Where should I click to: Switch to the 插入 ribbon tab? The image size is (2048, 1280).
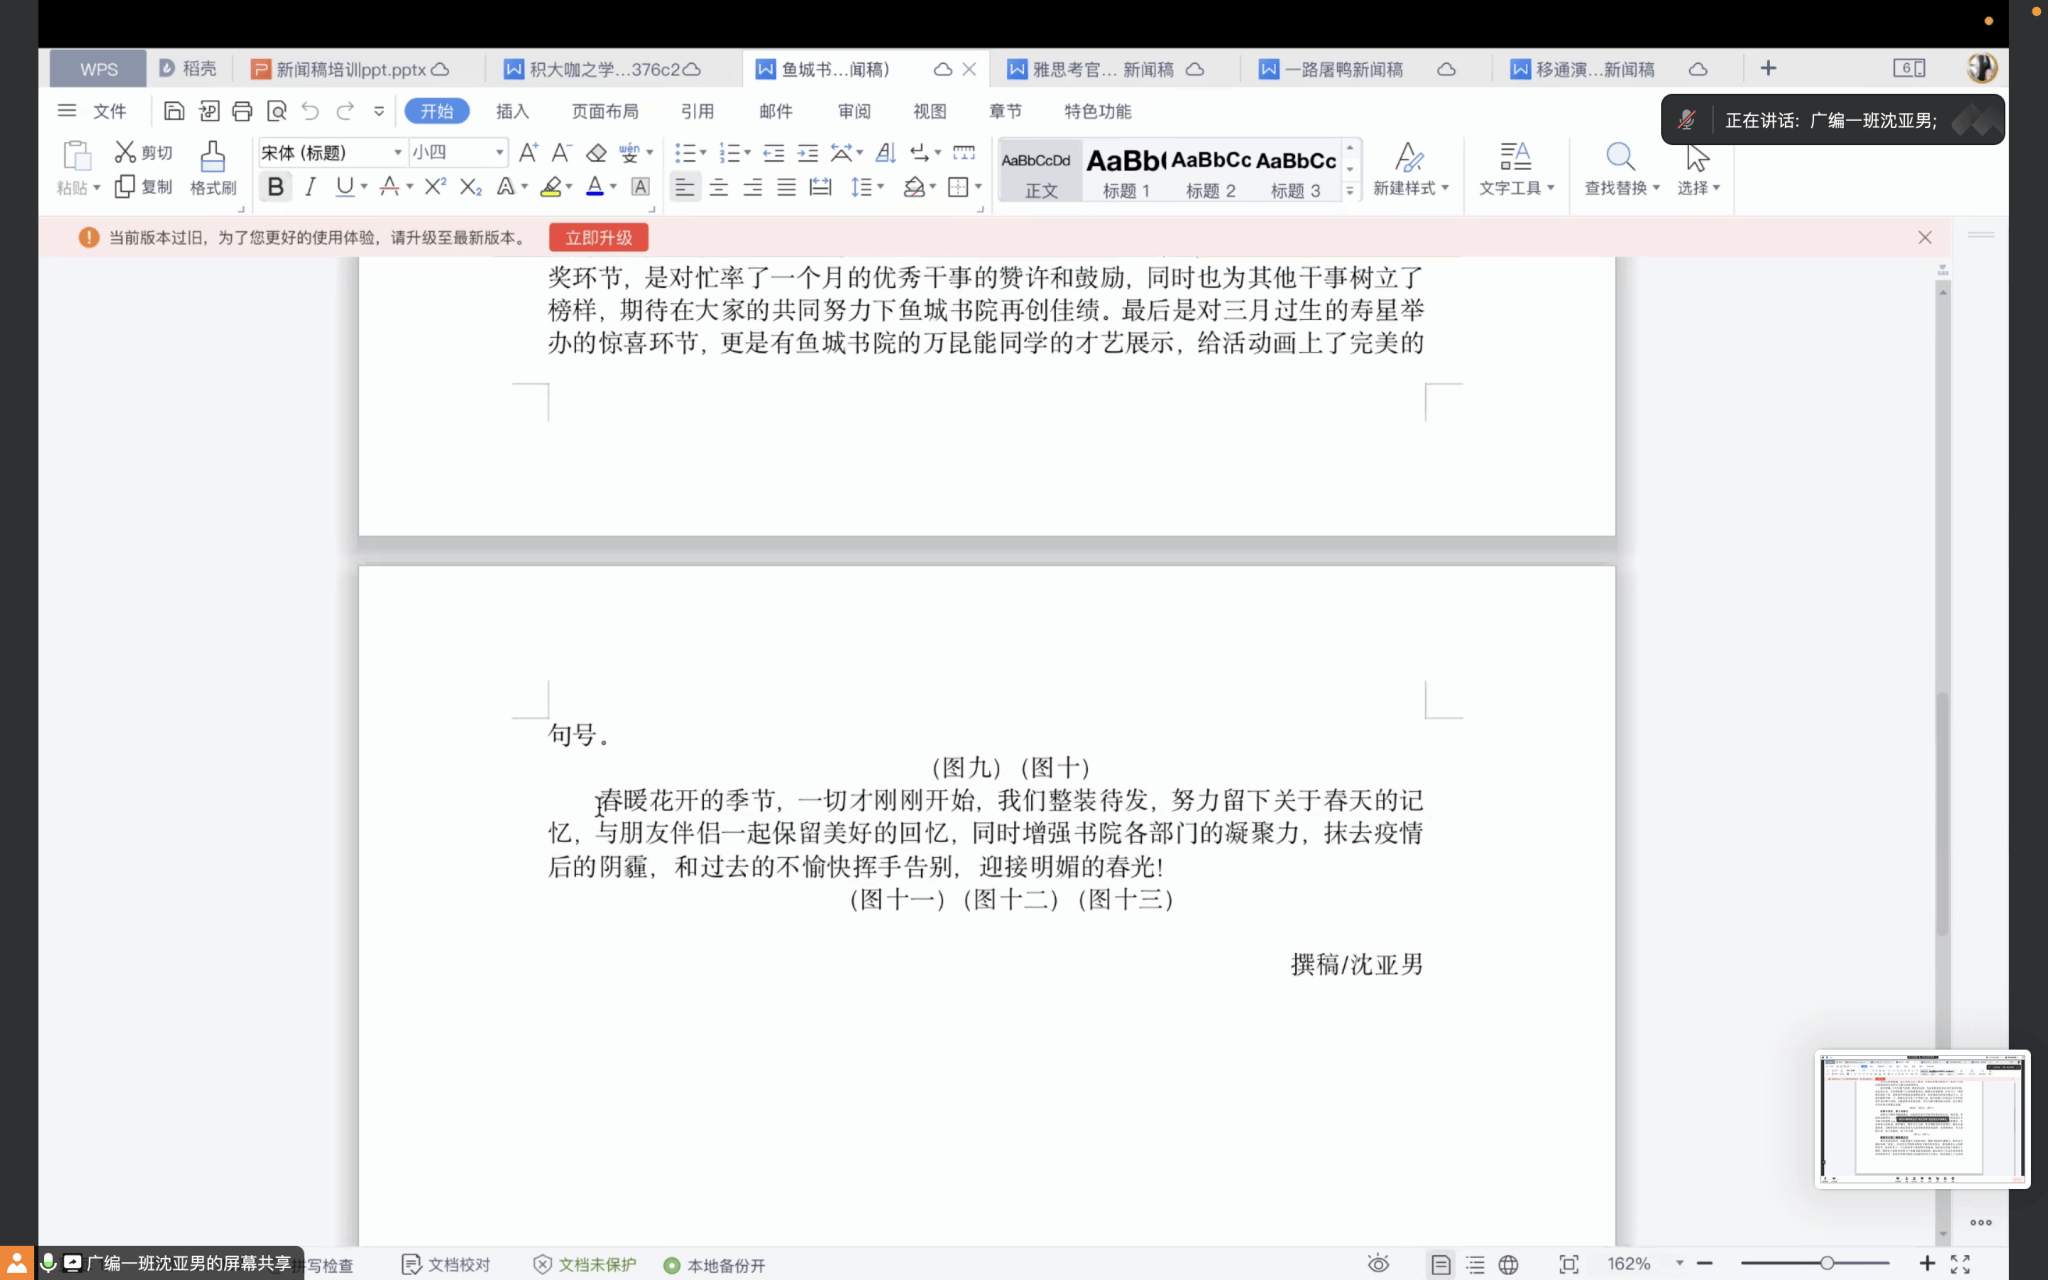click(512, 111)
